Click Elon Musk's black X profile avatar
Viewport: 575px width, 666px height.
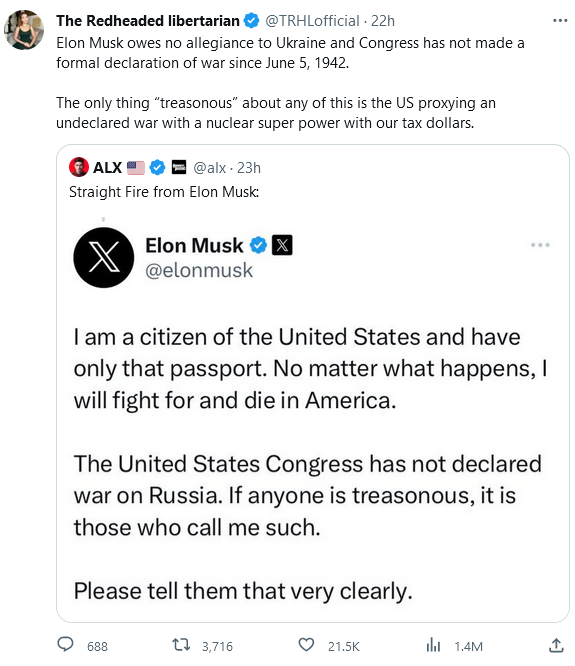click(104, 257)
